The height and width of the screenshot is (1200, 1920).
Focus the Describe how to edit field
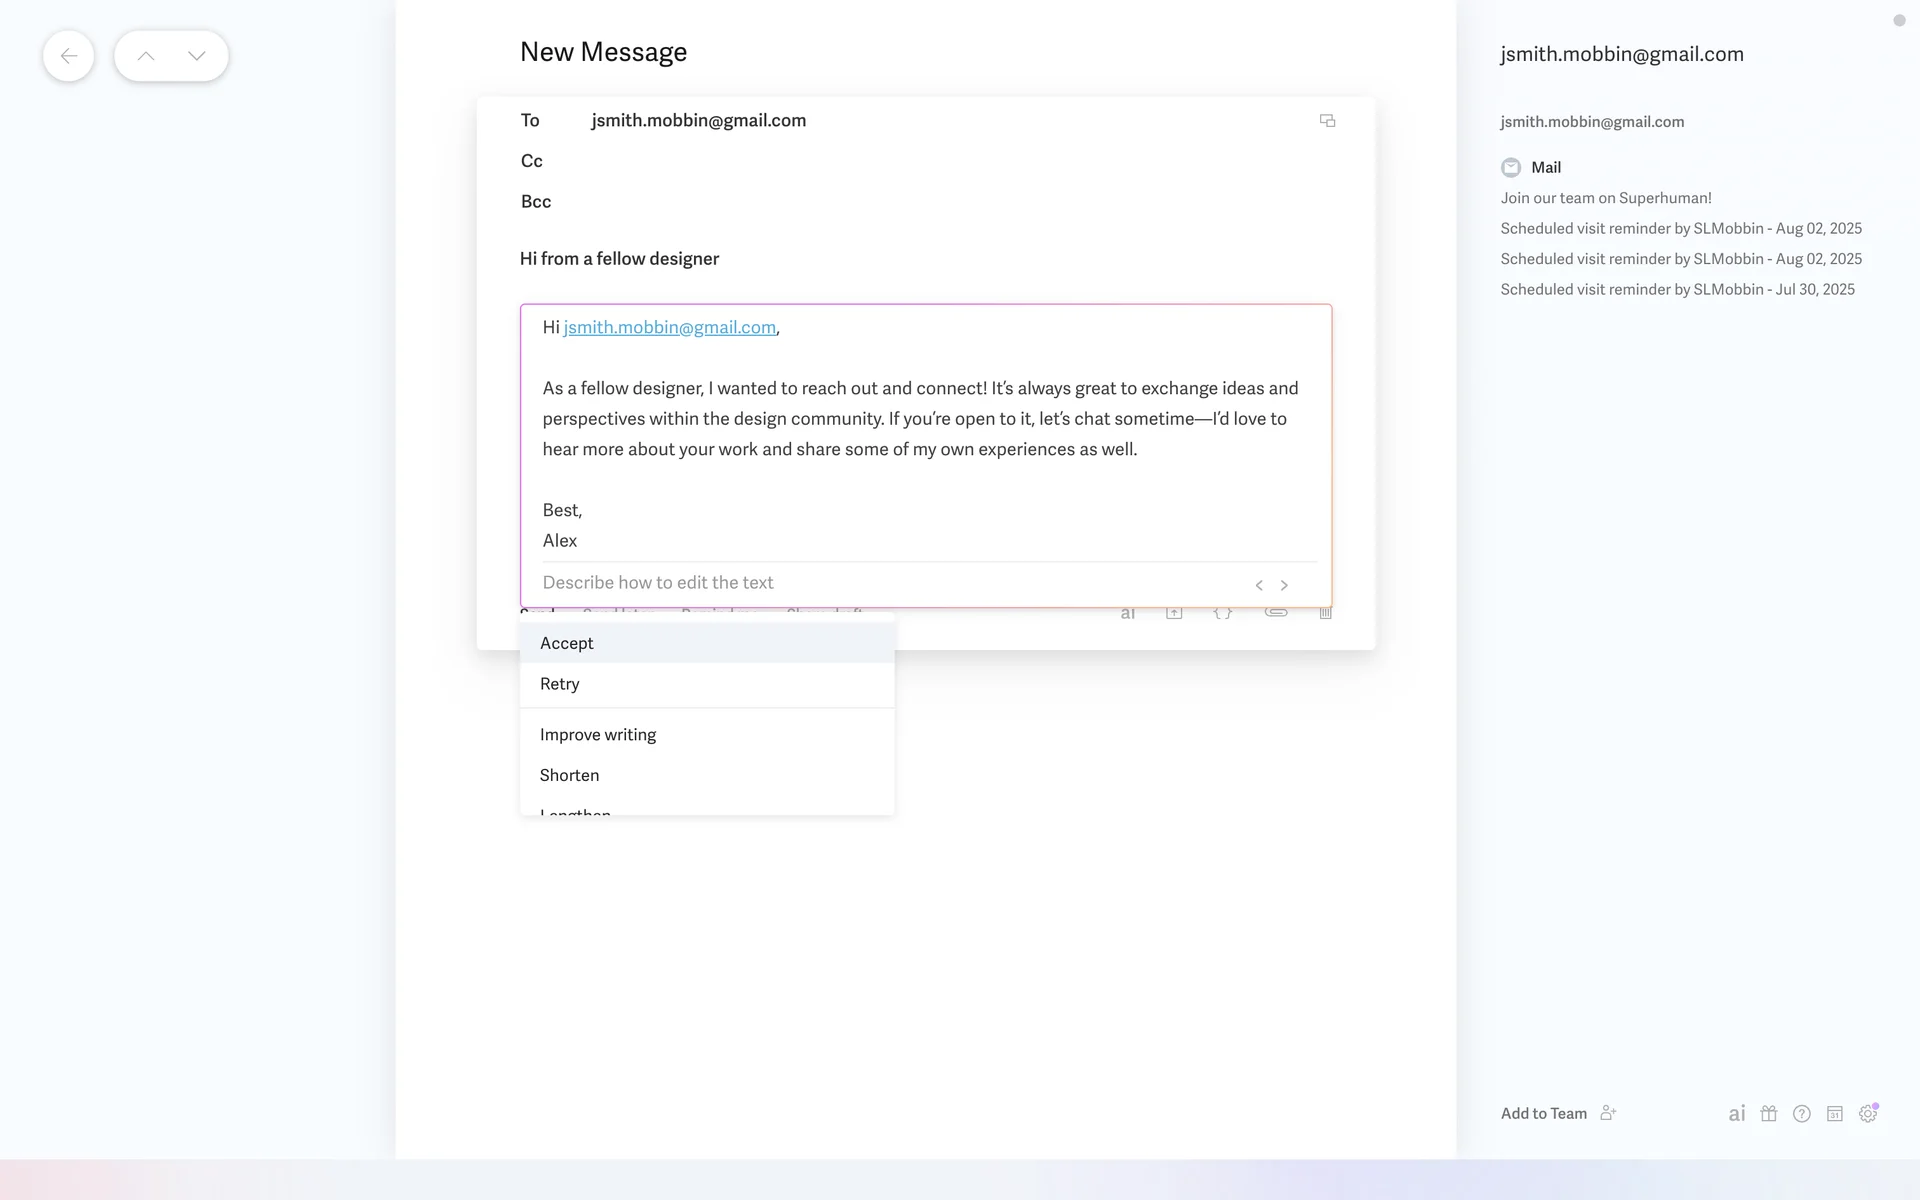(x=880, y=583)
